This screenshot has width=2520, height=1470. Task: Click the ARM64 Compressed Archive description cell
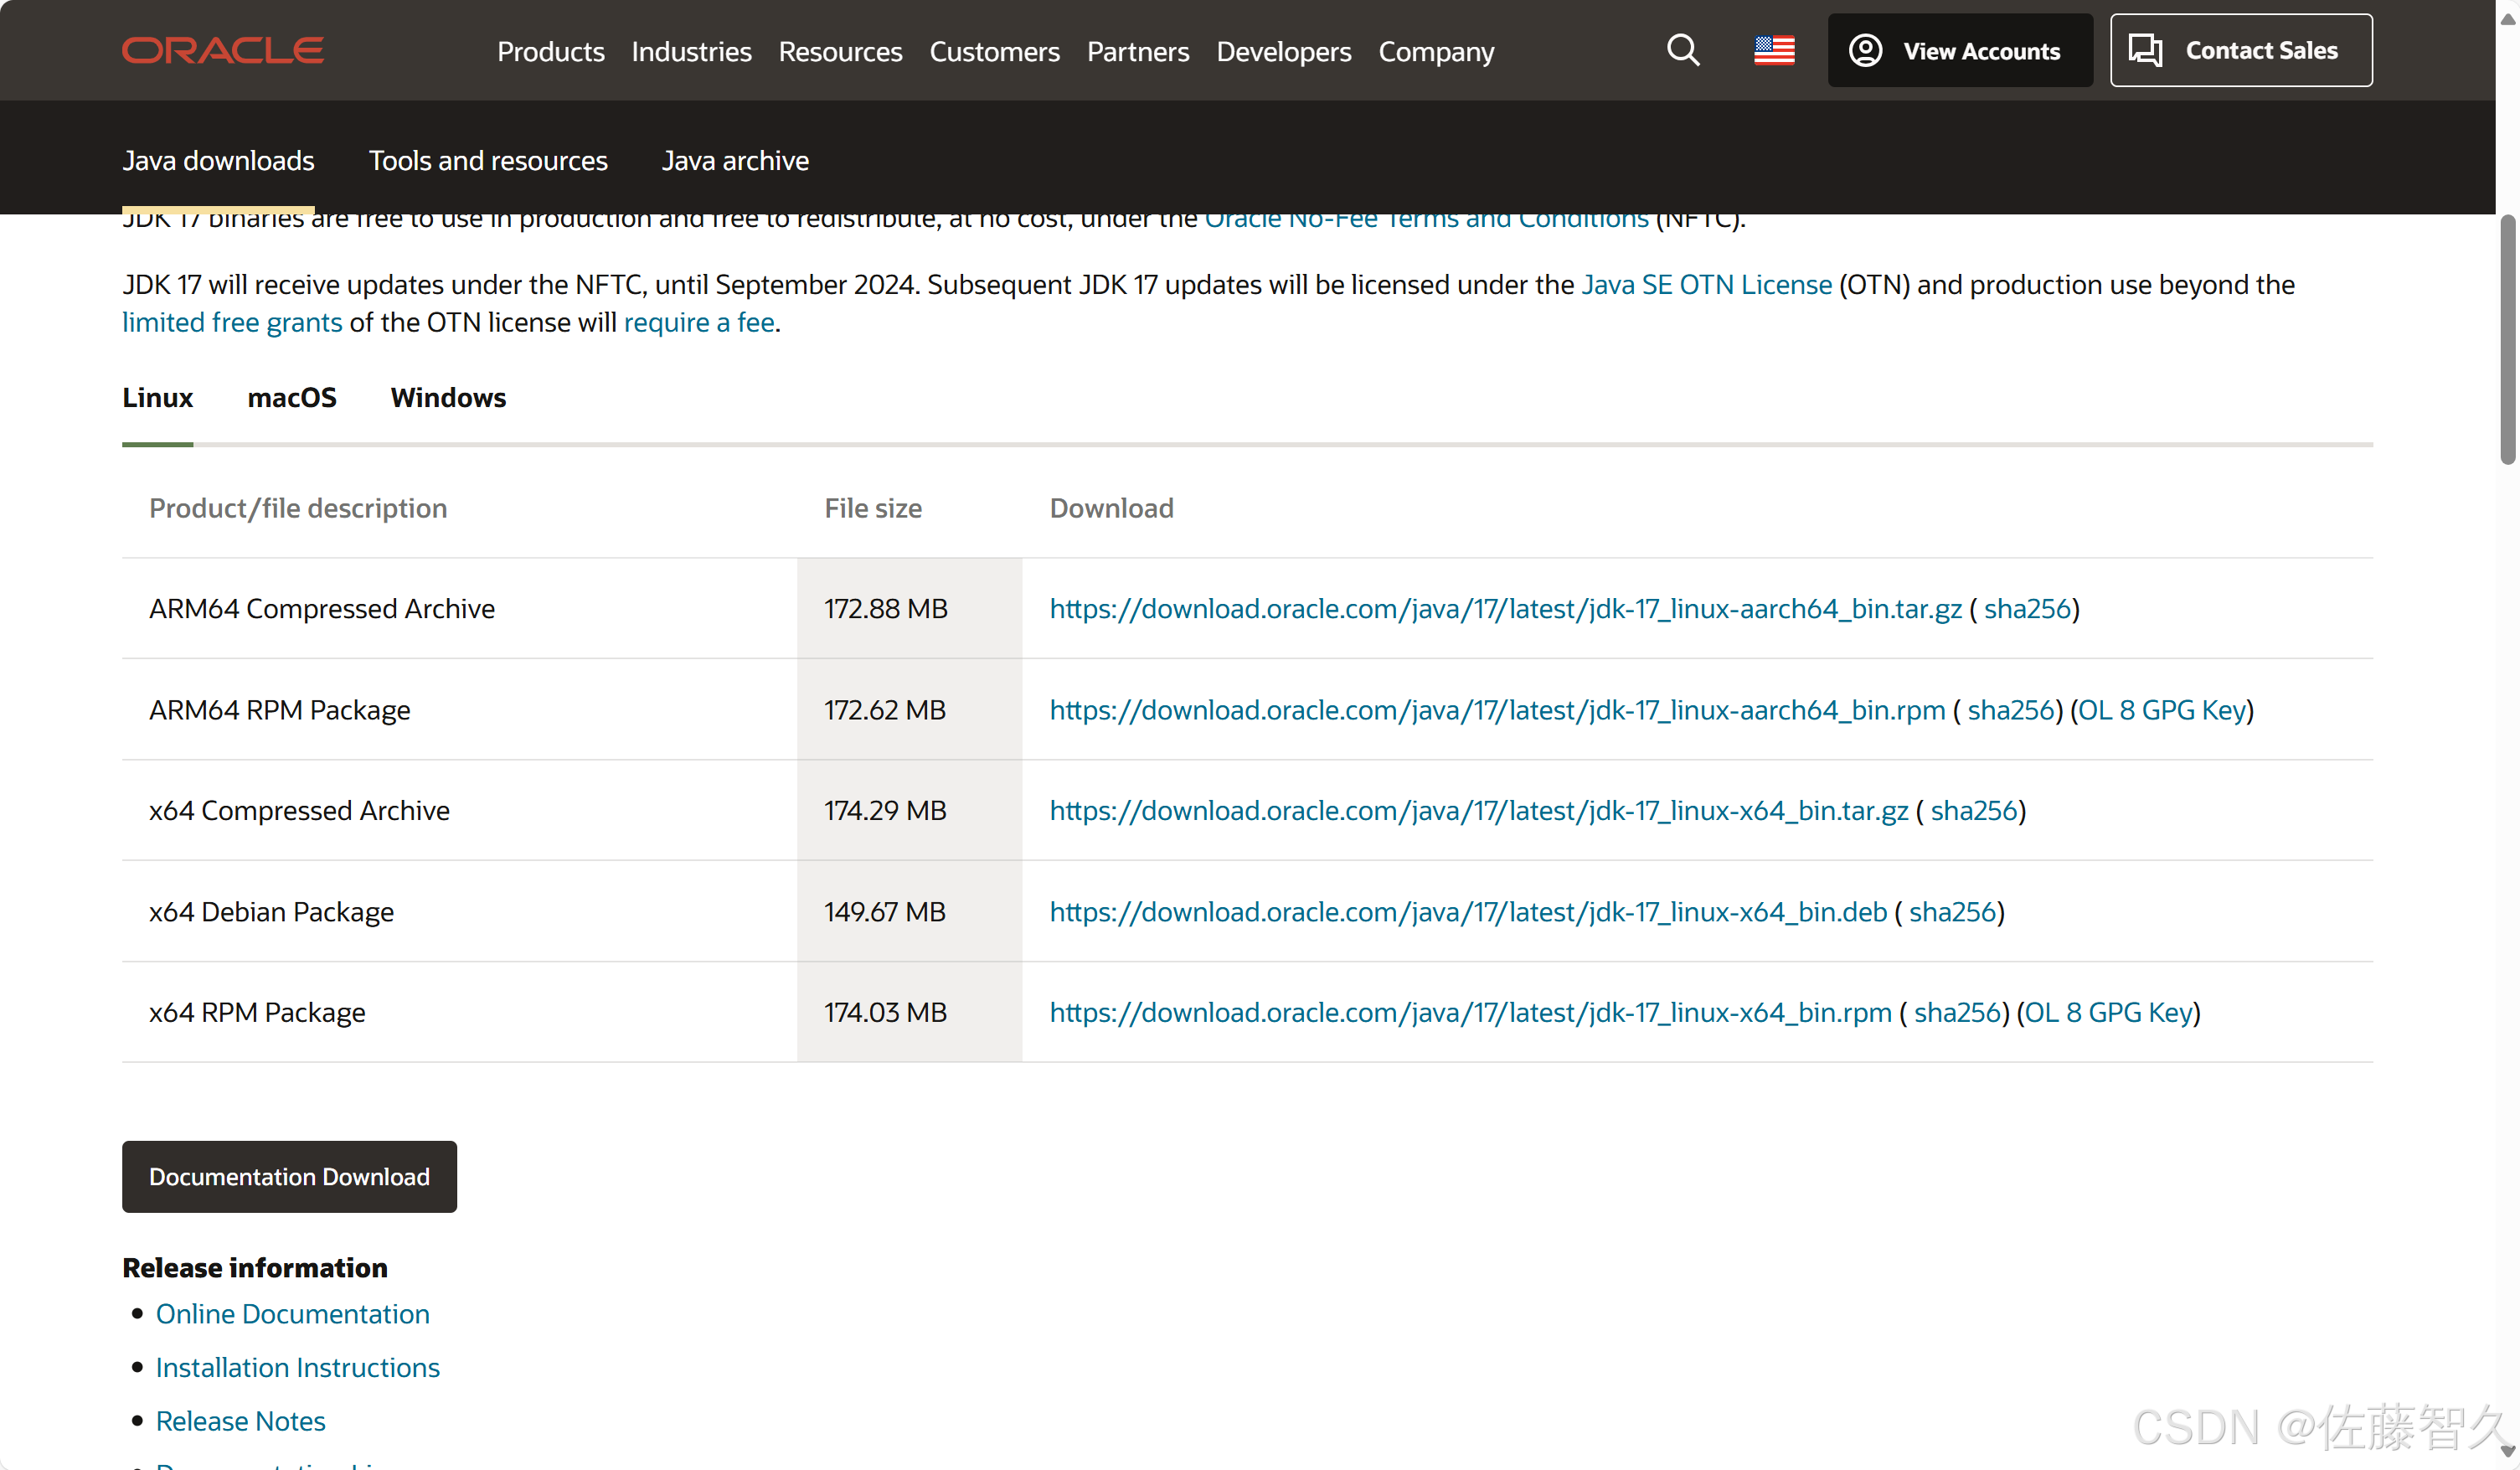(459, 609)
